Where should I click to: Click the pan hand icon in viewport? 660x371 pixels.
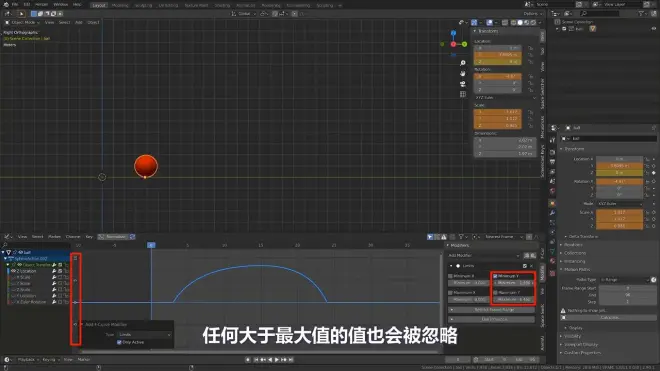463,73
